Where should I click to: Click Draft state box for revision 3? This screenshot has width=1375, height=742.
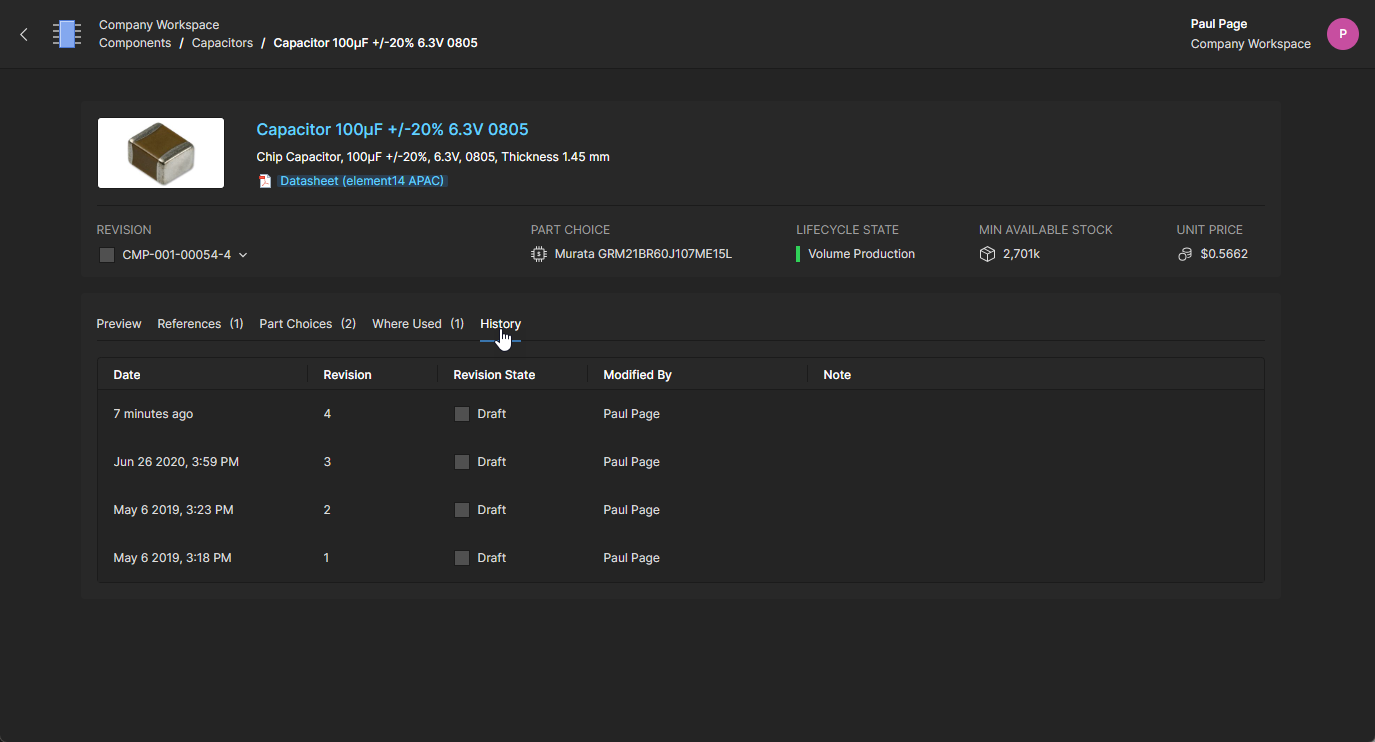point(462,462)
